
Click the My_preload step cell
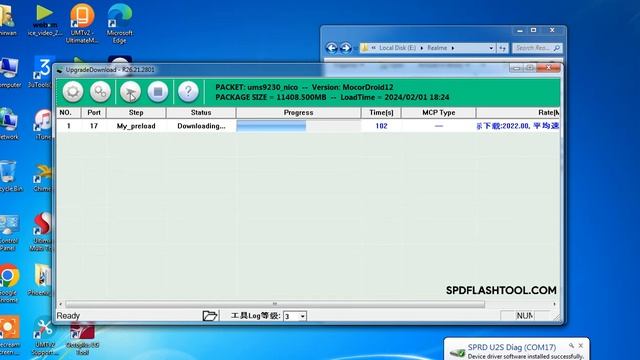[136, 126]
